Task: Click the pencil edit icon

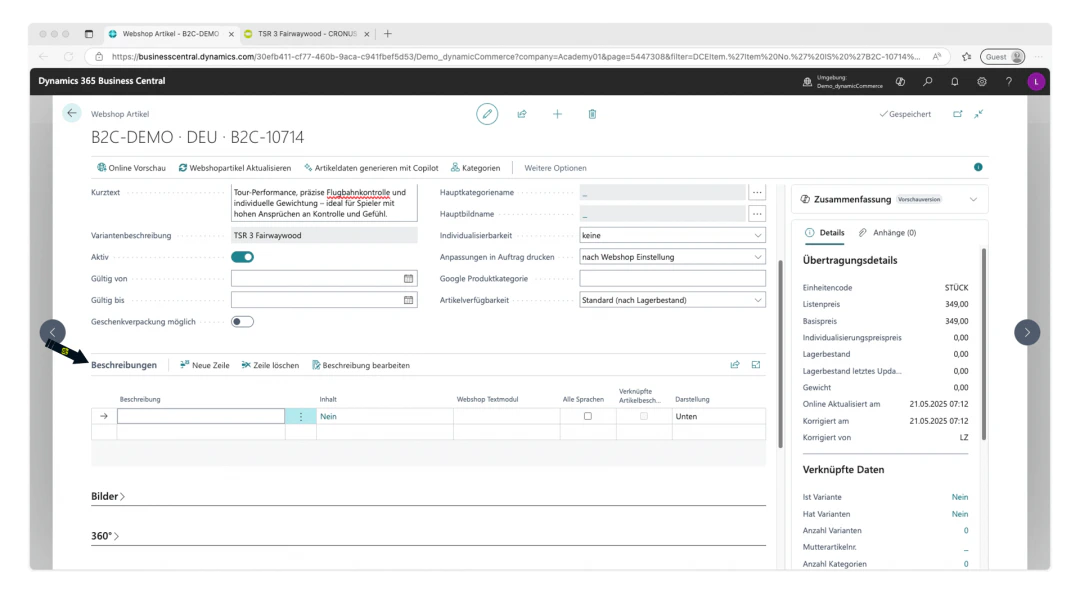Action: pyautogui.click(x=487, y=114)
